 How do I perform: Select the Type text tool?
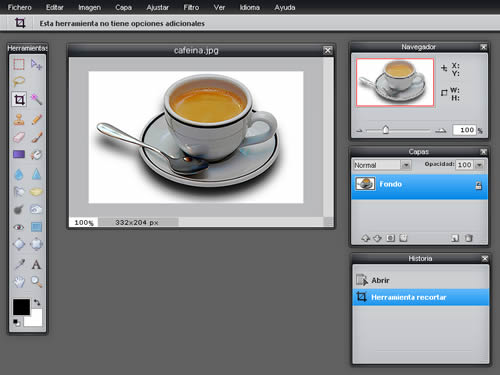pos(36,265)
